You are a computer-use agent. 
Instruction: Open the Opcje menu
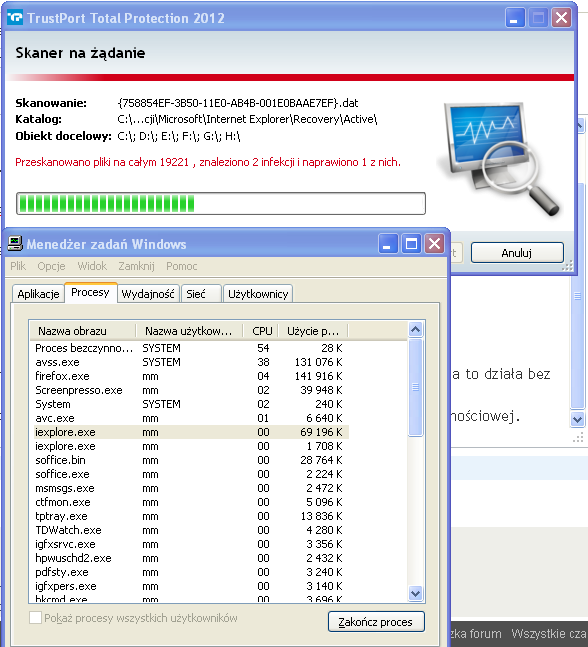(x=51, y=266)
